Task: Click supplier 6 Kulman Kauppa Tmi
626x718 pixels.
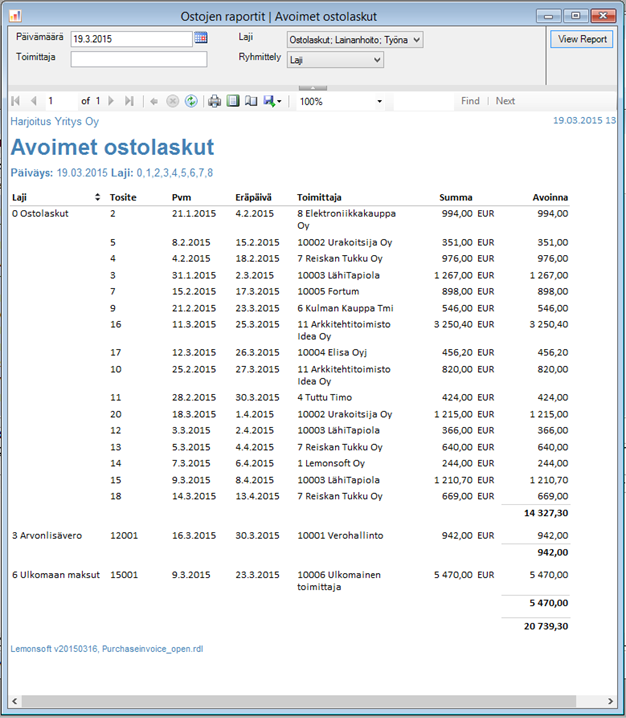Action: [345, 308]
